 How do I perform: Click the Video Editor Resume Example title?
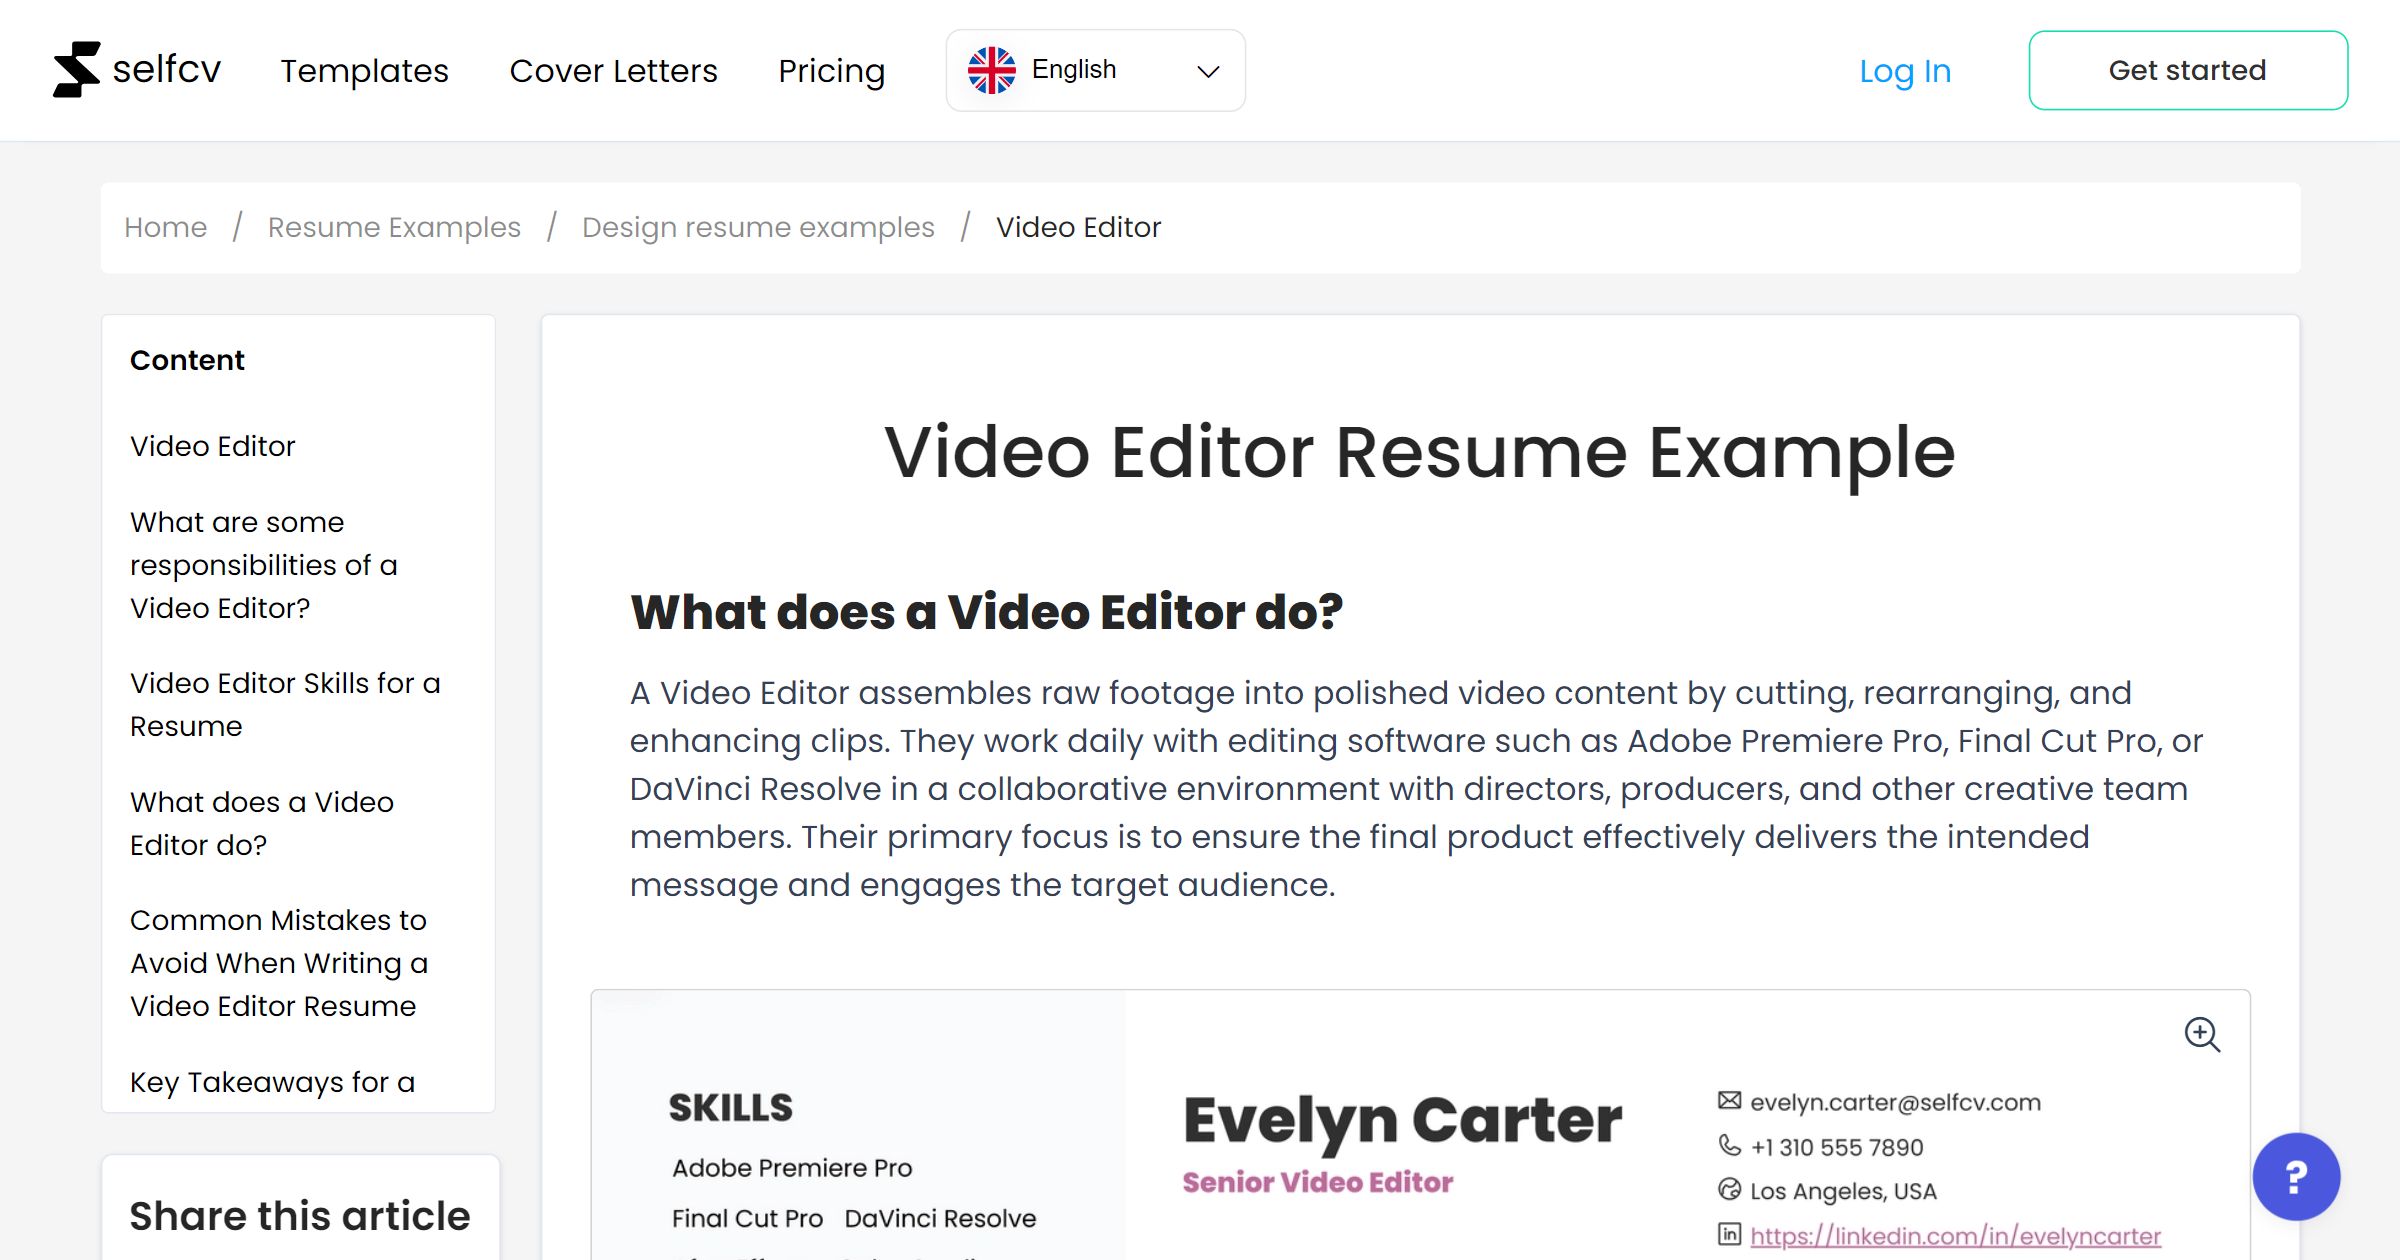1419,452
